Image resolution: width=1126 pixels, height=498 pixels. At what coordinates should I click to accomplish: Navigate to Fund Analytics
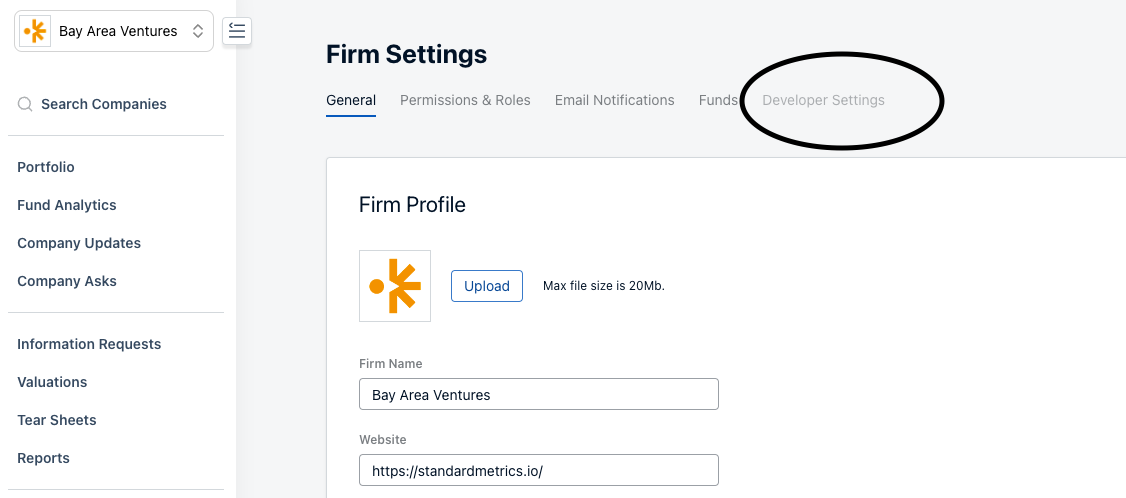(67, 205)
